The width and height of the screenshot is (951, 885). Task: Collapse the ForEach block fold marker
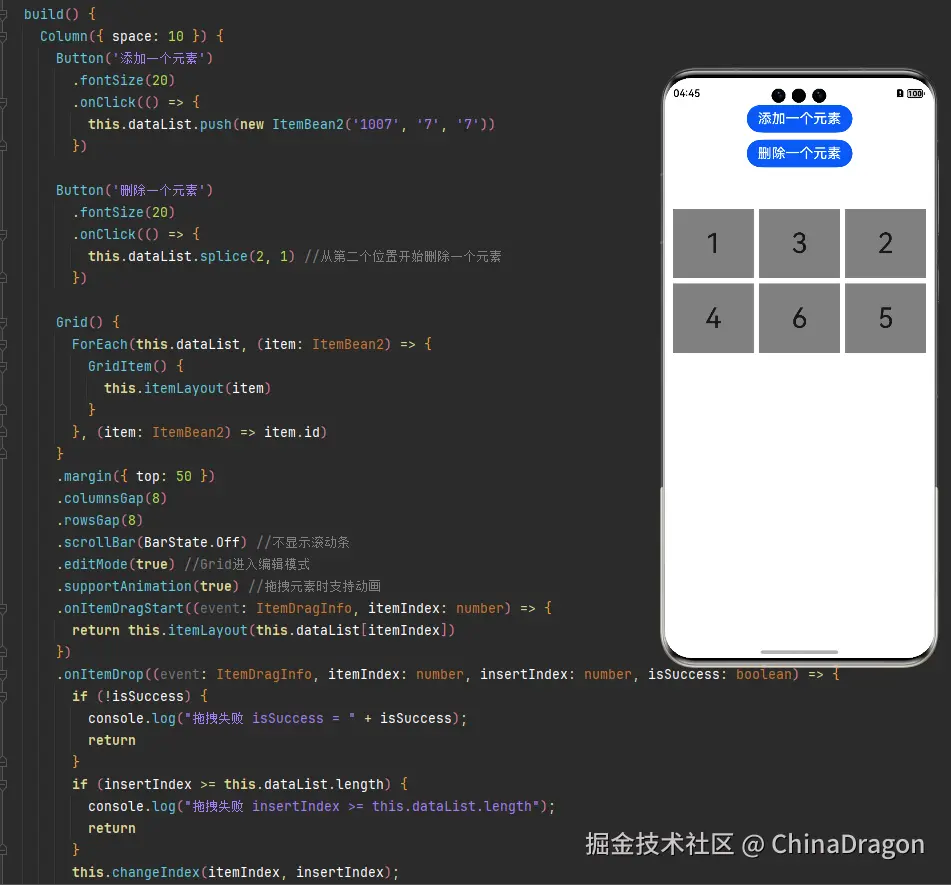pyautogui.click(x=3, y=345)
